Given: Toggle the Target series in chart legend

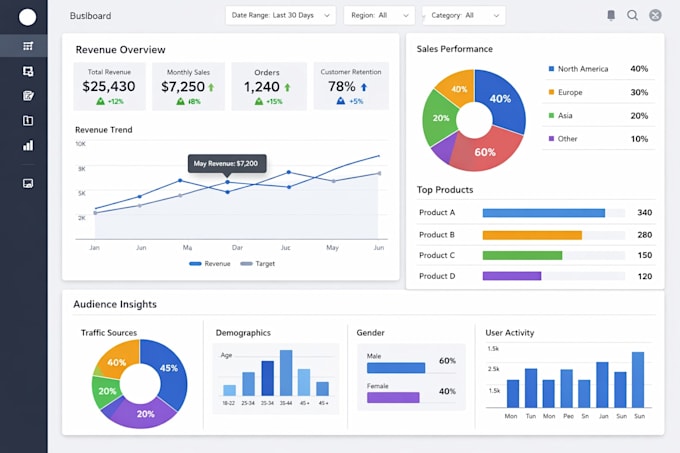Looking at the screenshot, I should pyautogui.click(x=258, y=264).
